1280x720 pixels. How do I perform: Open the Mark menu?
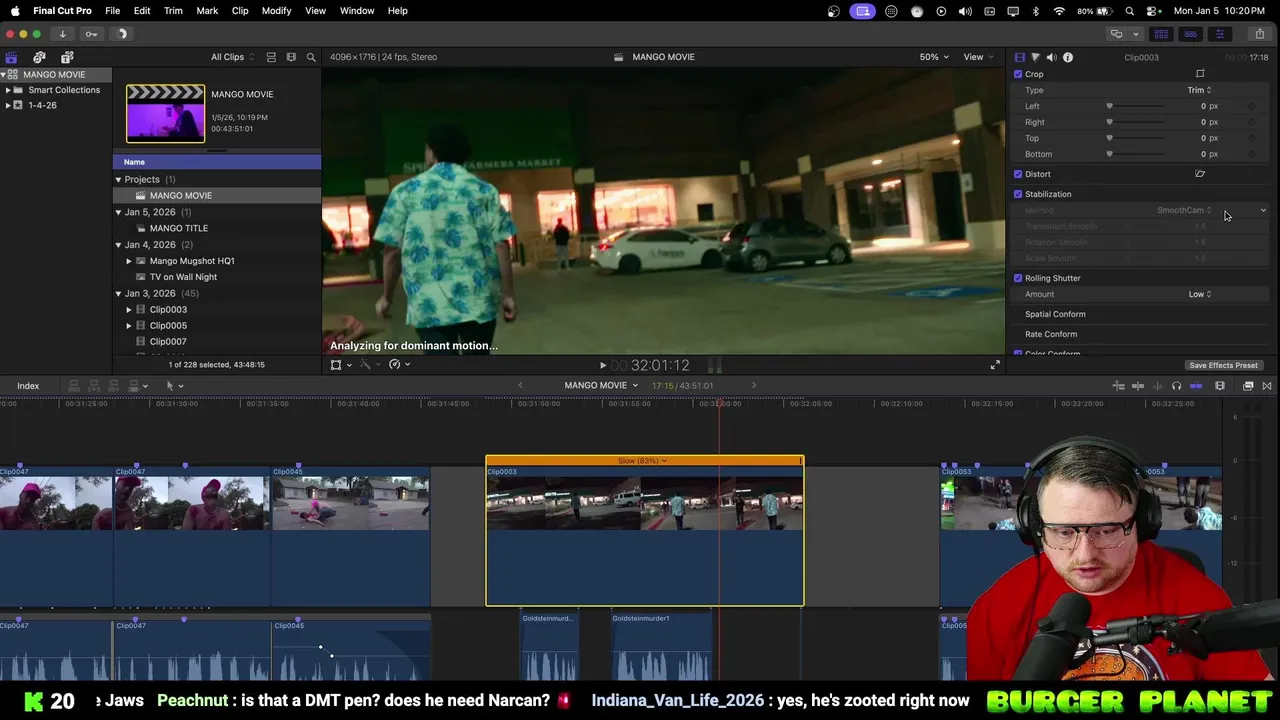(x=207, y=11)
